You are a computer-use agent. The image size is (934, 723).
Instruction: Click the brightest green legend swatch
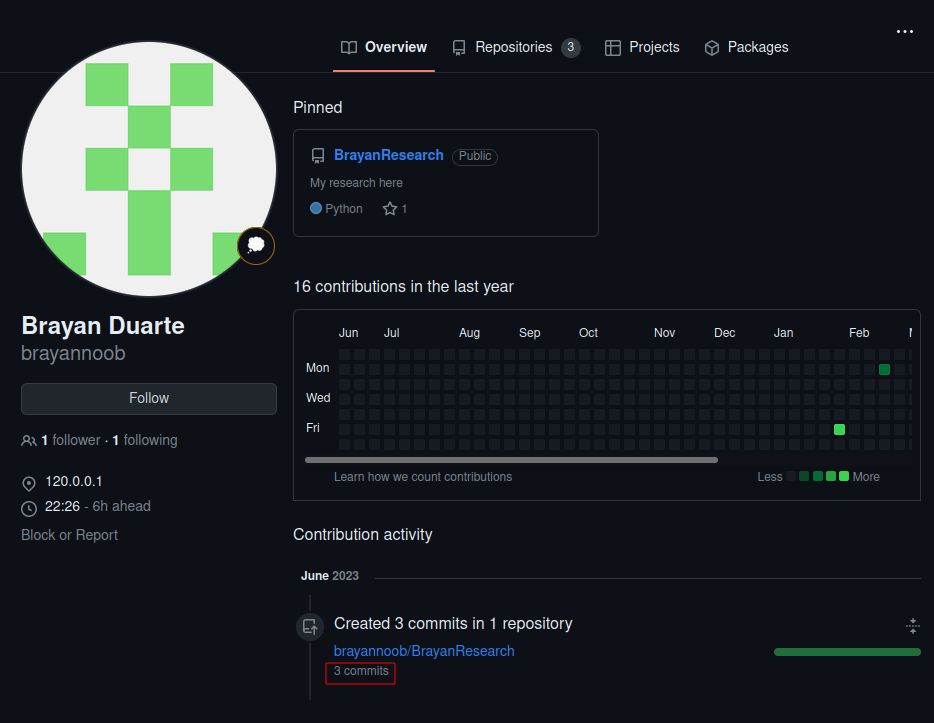[843, 476]
